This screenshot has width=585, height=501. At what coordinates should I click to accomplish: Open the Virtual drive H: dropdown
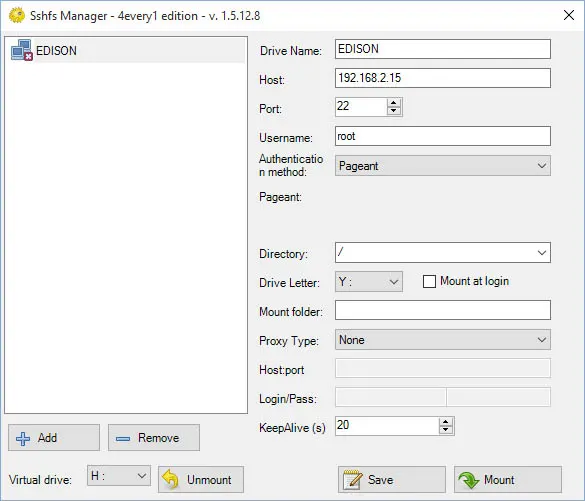pyautogui.click(x=119, y=476)
